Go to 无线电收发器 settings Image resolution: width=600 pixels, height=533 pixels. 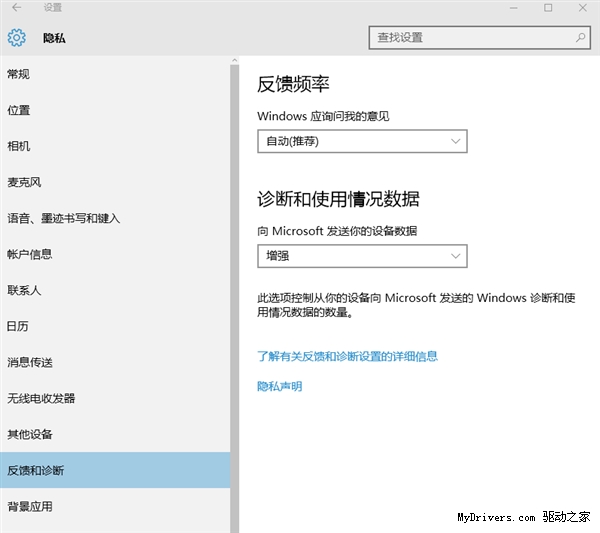(41, 398)
